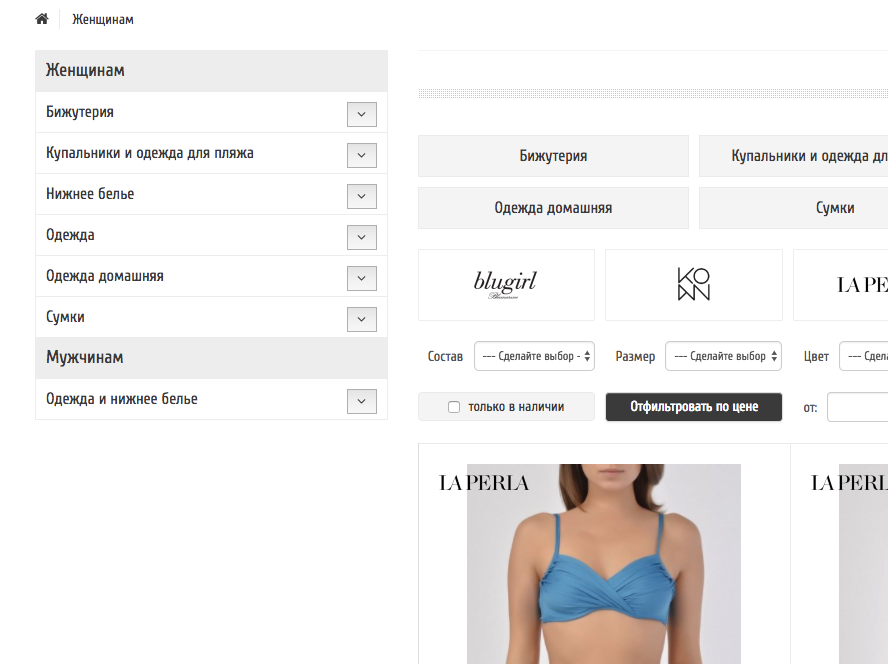The height and width of the screenshot is (664, 888).
Task: Expand the Сумки sidebar chevron
Action: point(361,319)
